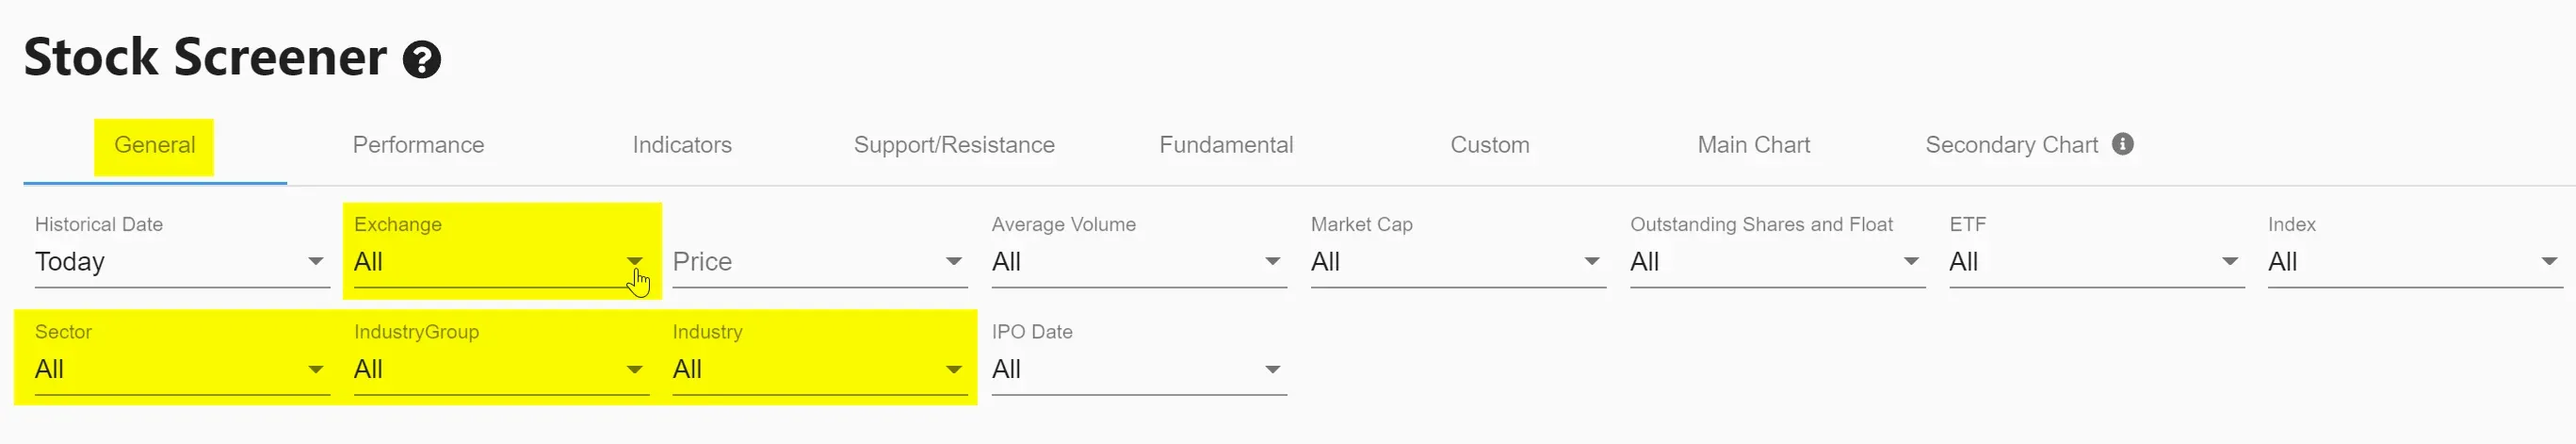Switch to the Custom tab
The height and width of the screenshot is (444, 2576).
pyautogui.click(x=1489, y=145)
